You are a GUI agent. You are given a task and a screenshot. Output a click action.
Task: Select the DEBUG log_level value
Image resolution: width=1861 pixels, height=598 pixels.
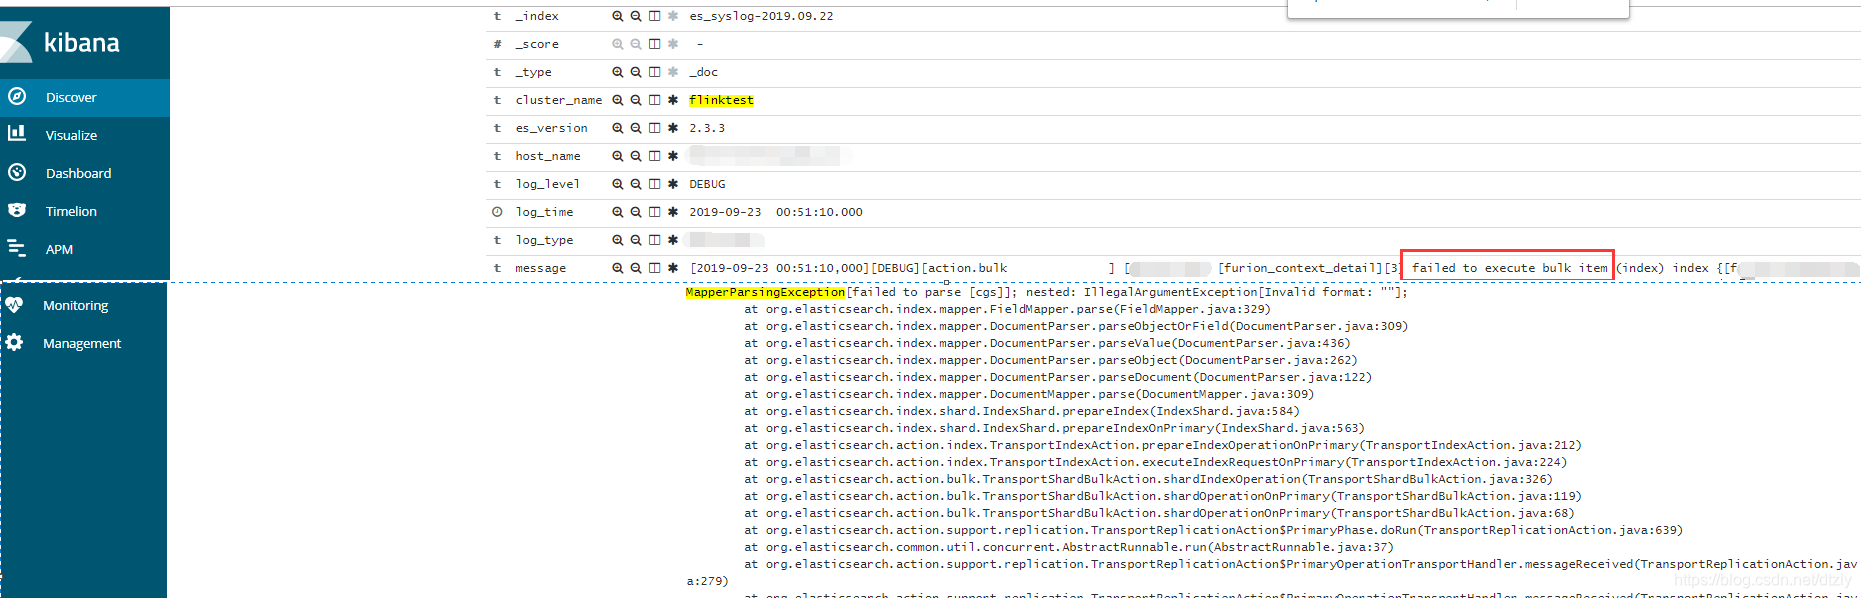click(x=707, y=184)
